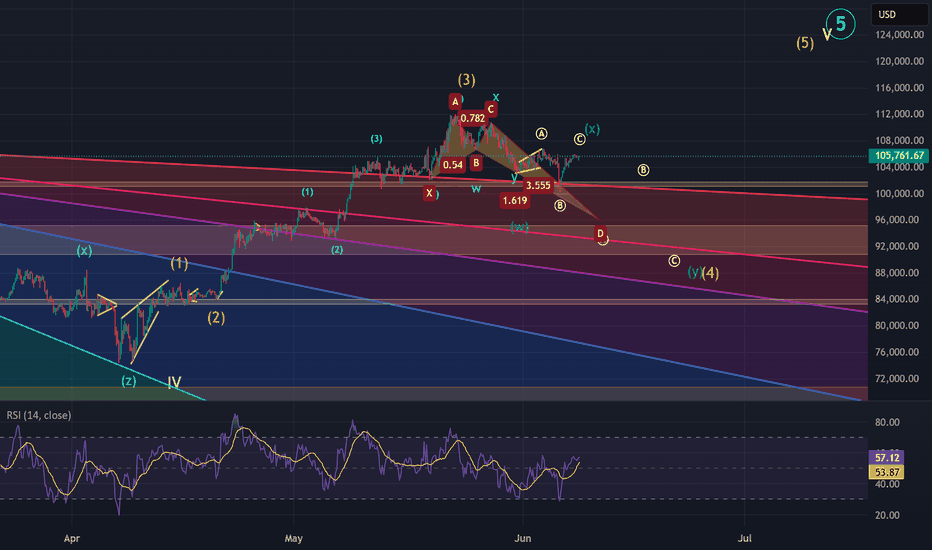The image size is (932, 550).
Task: Click the 1.619 ratio label
Action: tap(515, 200)
